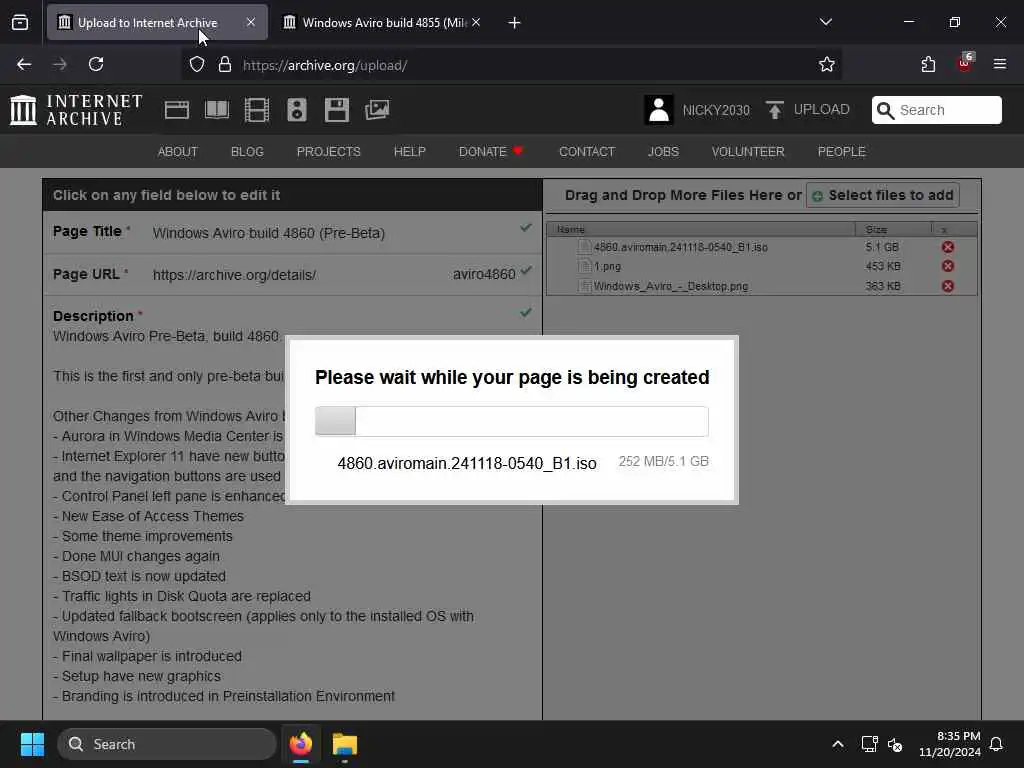Open the Video film strip icon
Viewport: 1024px width, 768px height.
[257, 110]
